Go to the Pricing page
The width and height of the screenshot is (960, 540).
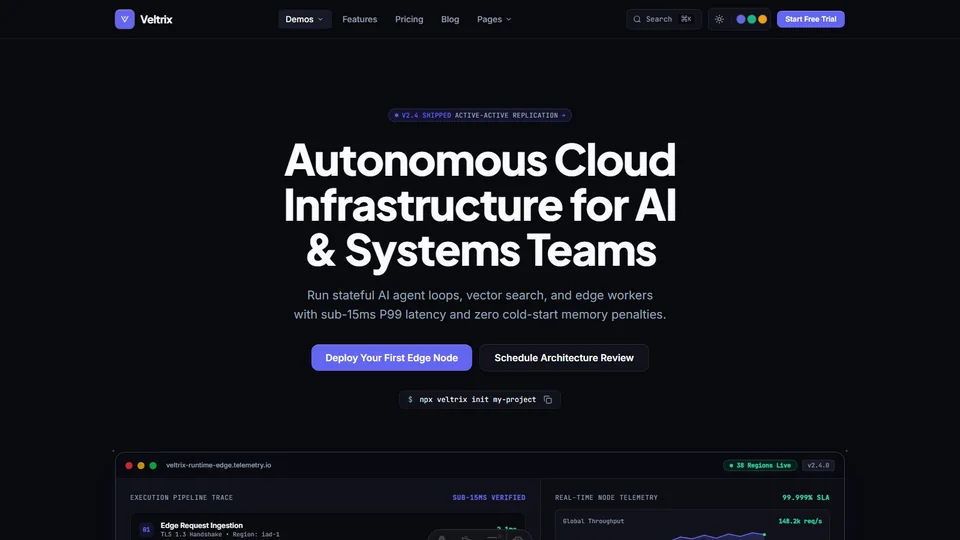(409, 19)
